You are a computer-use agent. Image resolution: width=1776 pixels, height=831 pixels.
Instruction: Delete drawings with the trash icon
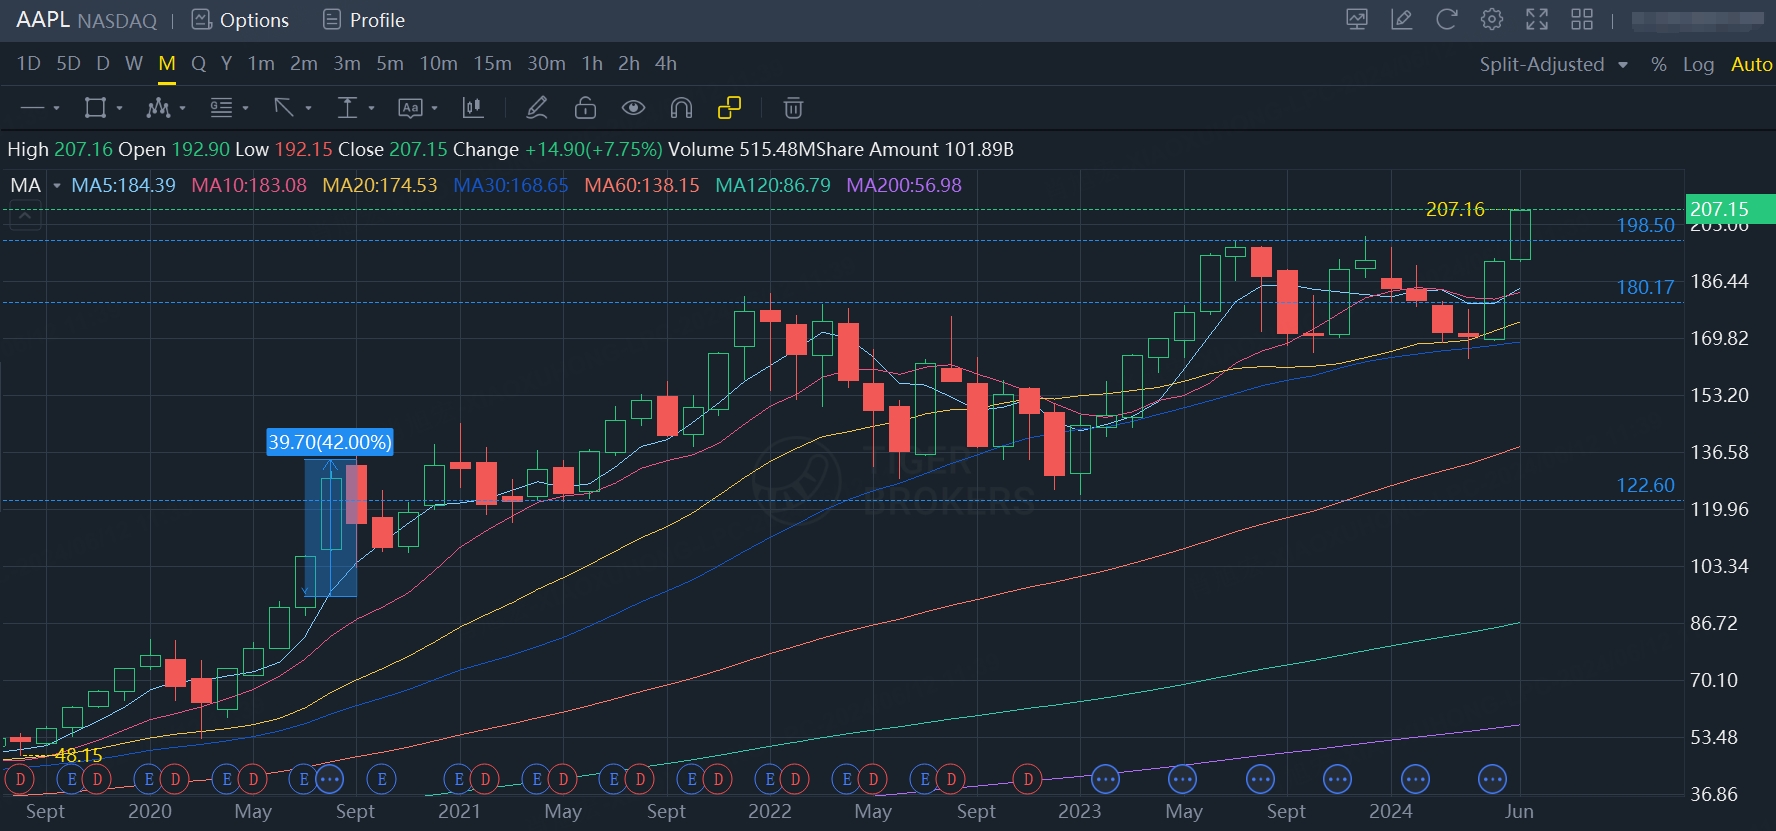(793, 108)
